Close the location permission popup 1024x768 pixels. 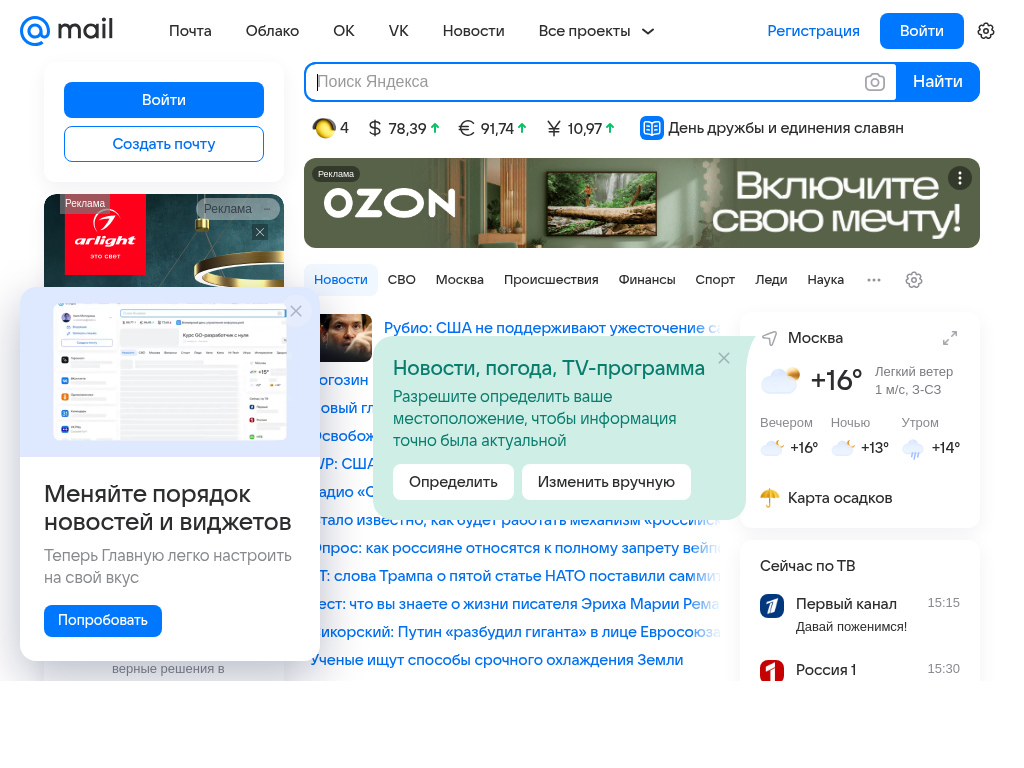(x=724, y=358)
